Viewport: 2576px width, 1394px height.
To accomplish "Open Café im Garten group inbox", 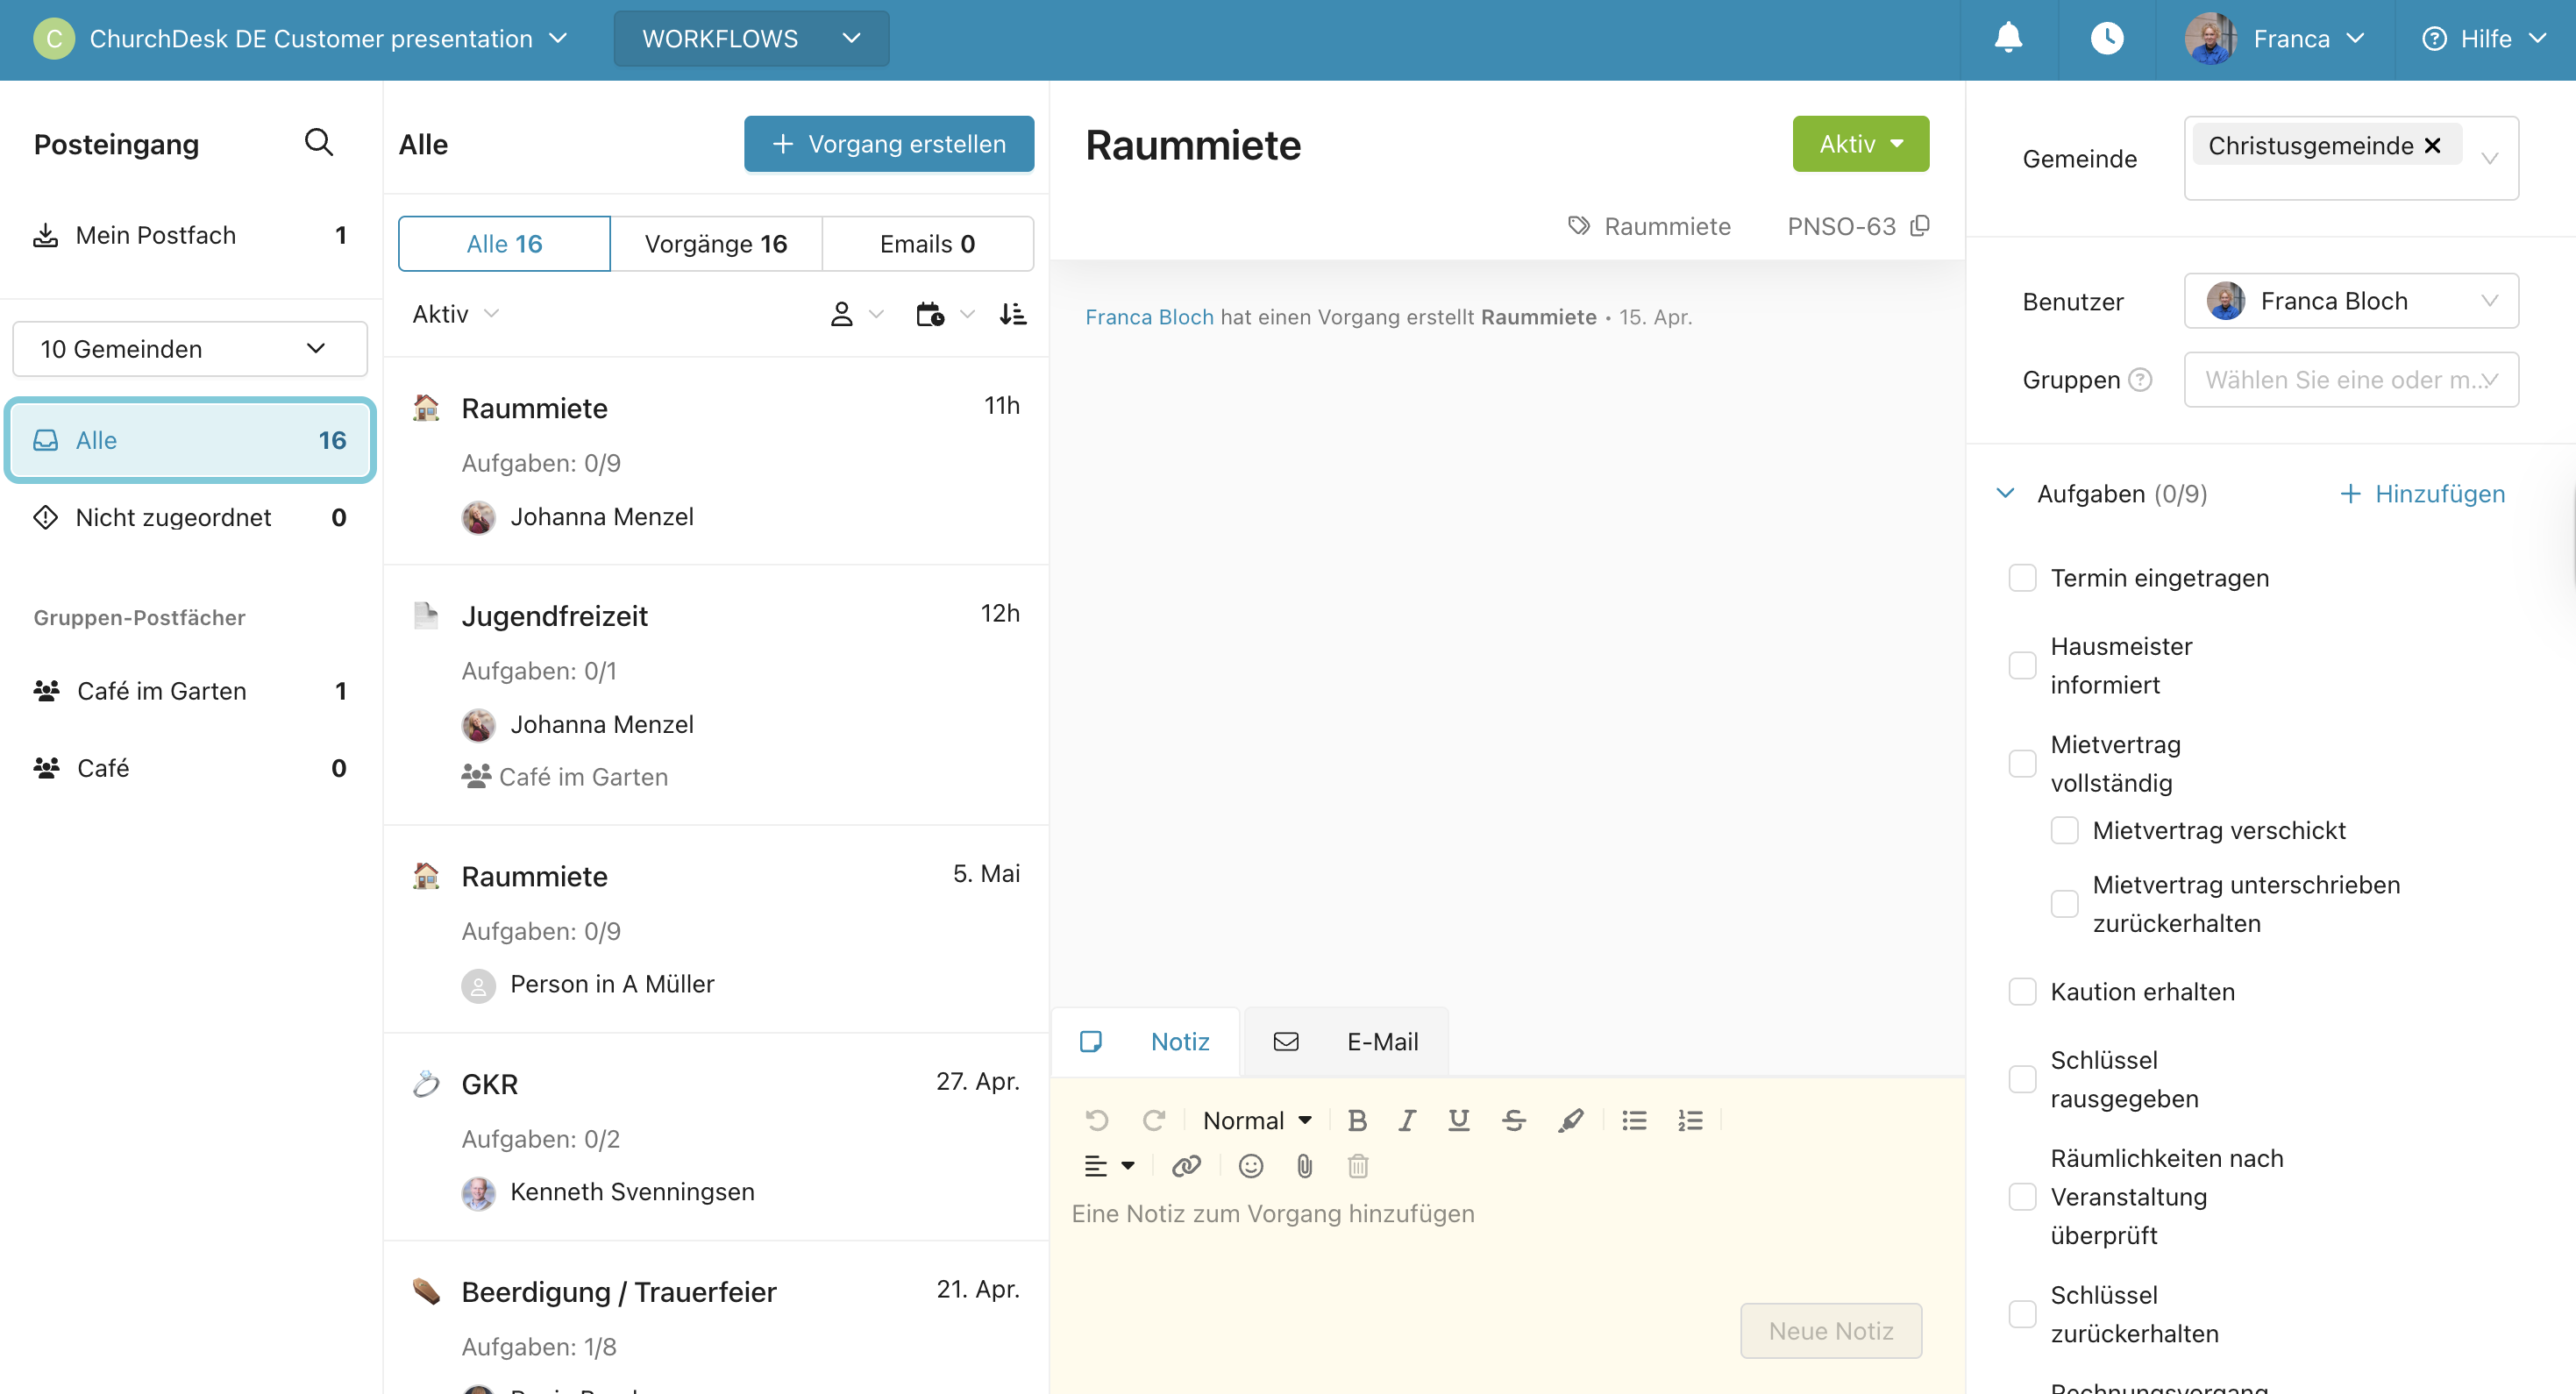I will point(190,691).
